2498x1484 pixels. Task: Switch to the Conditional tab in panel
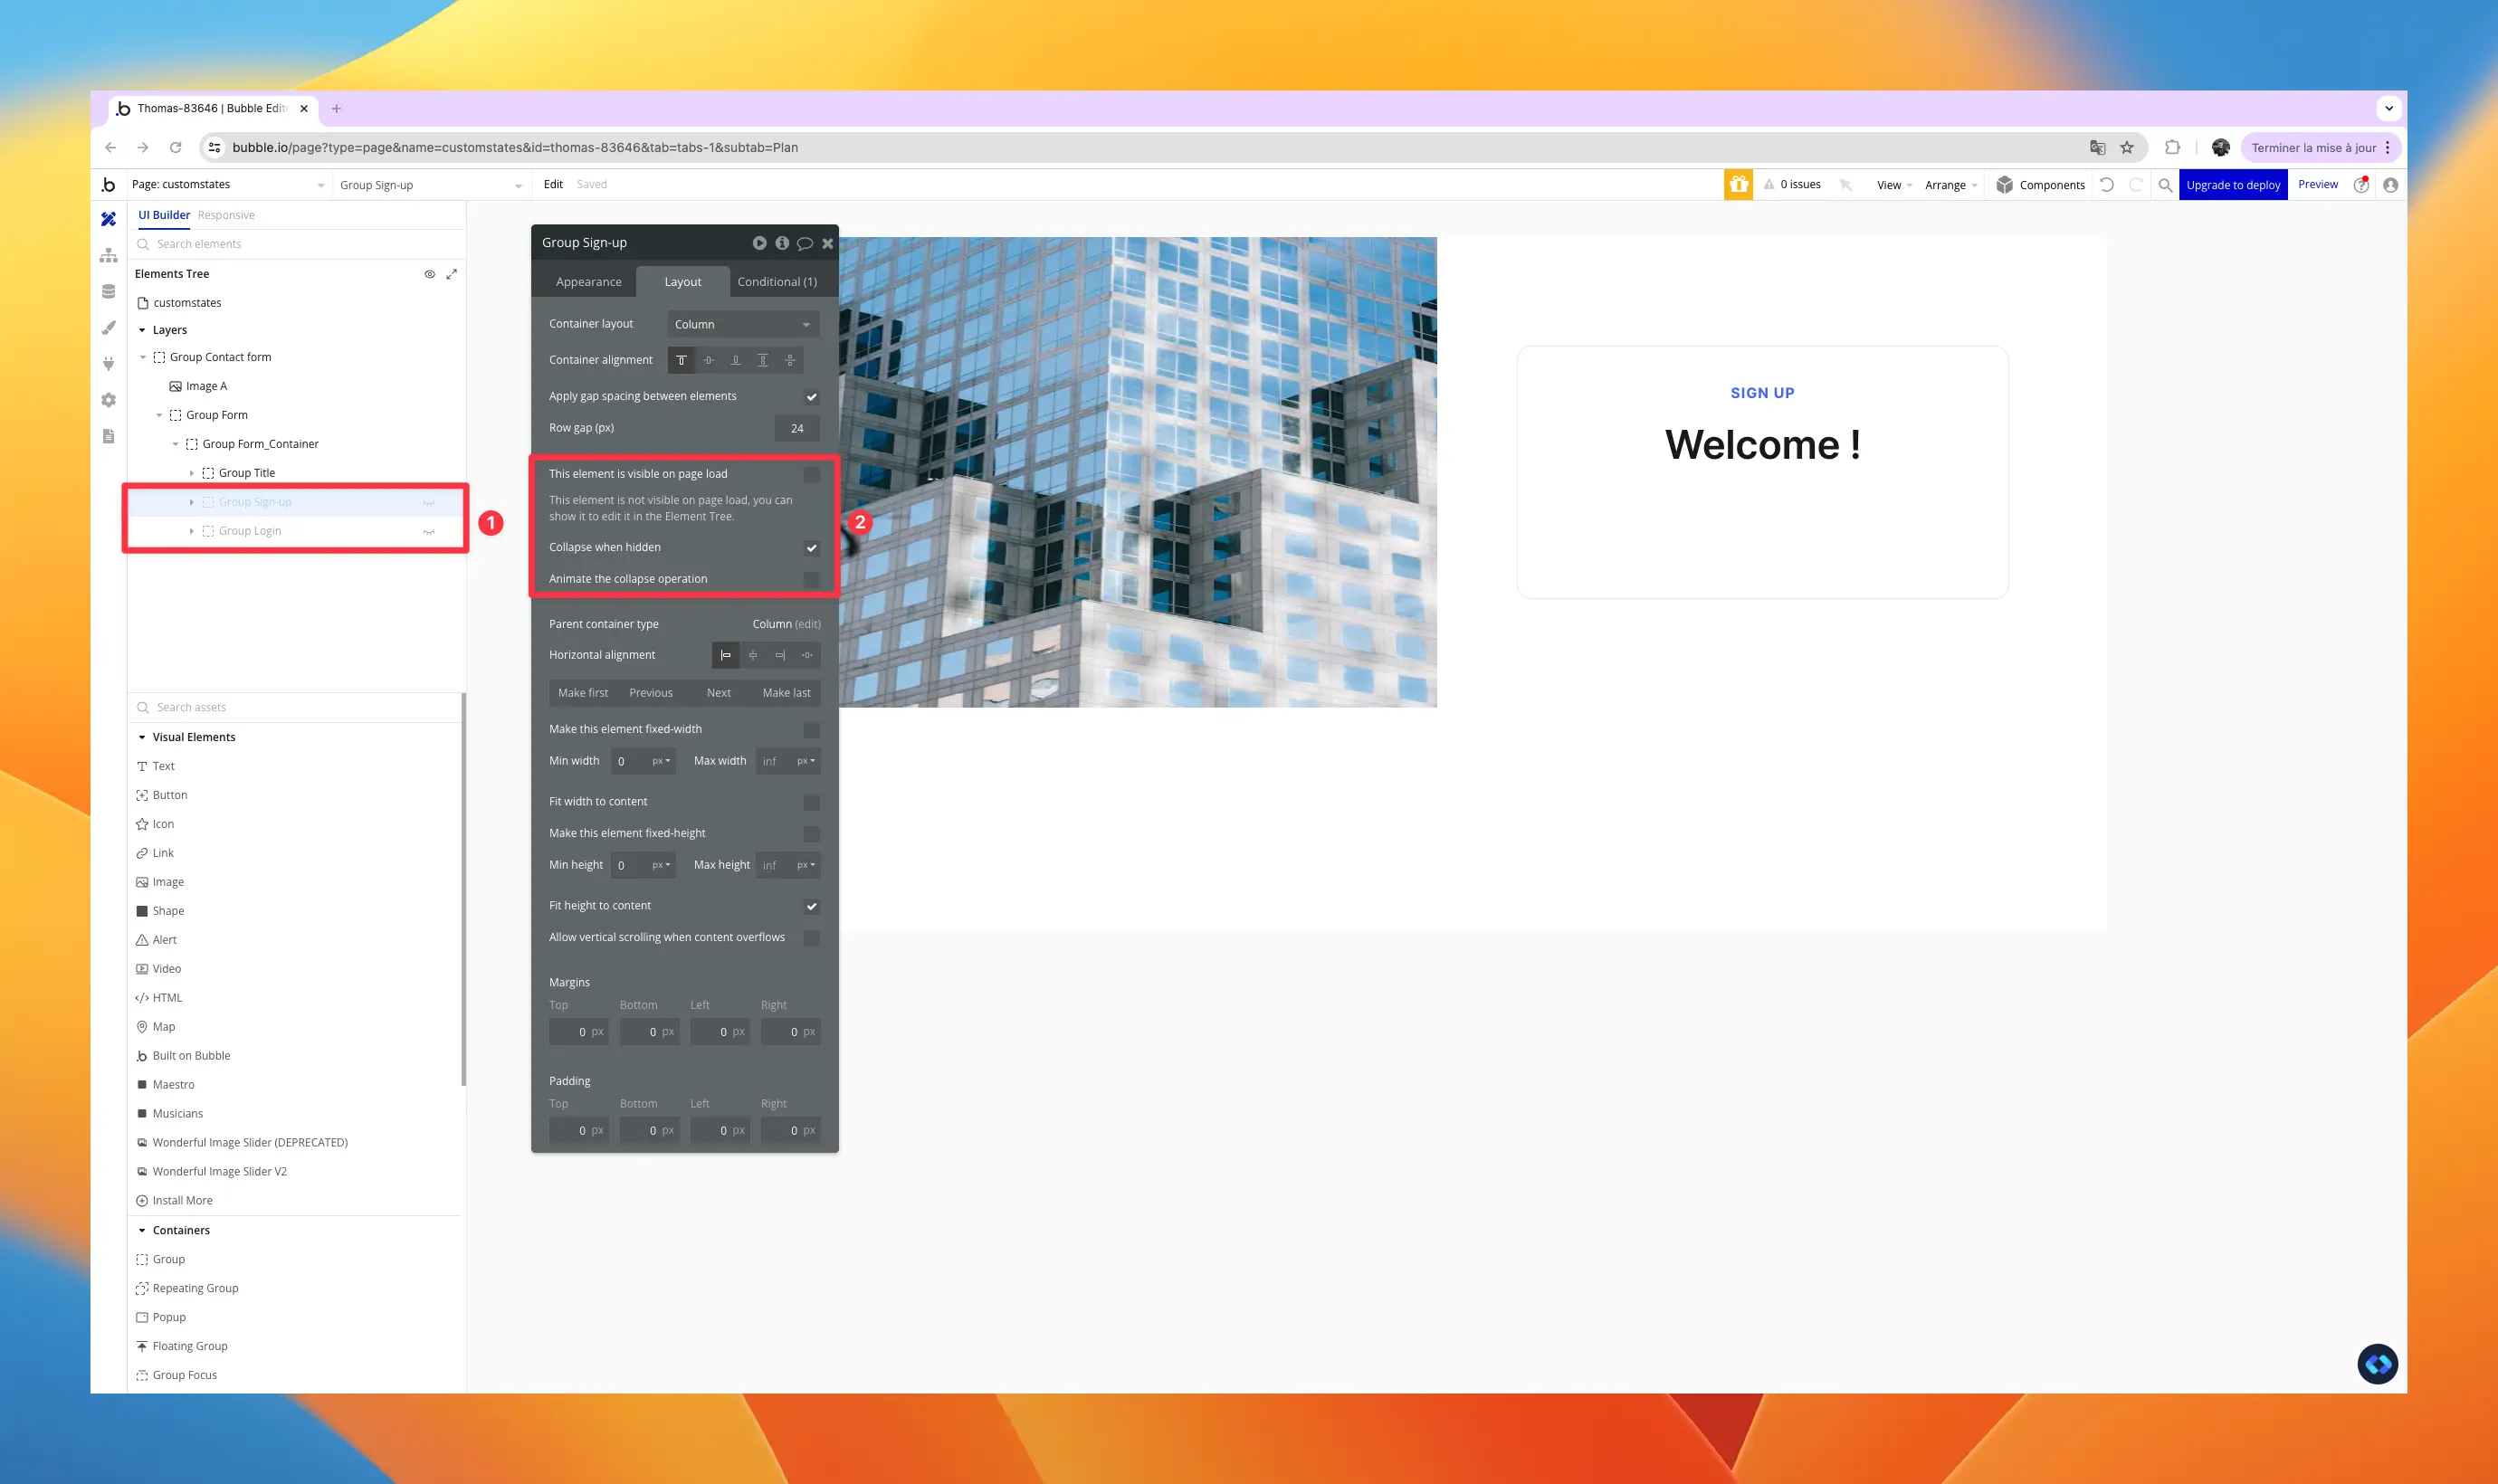(x=777, y=282)
